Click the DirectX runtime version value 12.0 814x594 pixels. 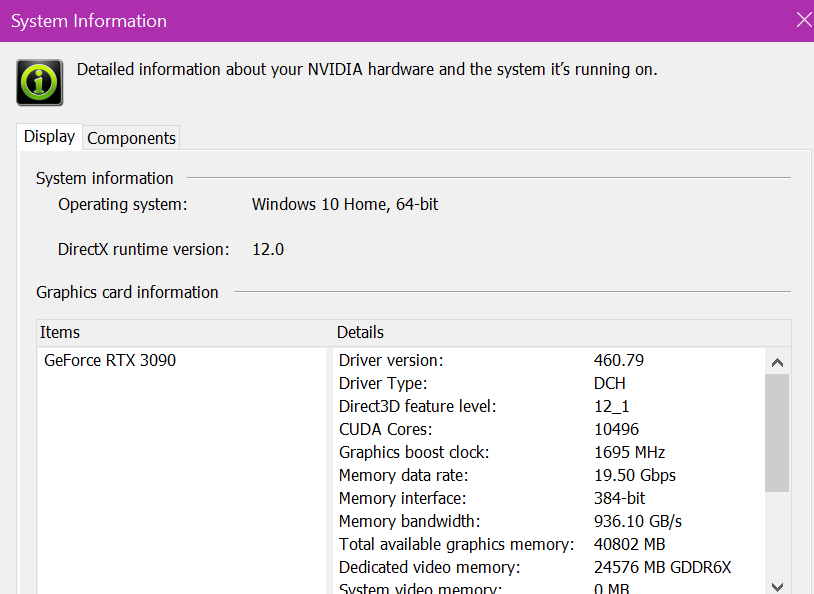268,250
